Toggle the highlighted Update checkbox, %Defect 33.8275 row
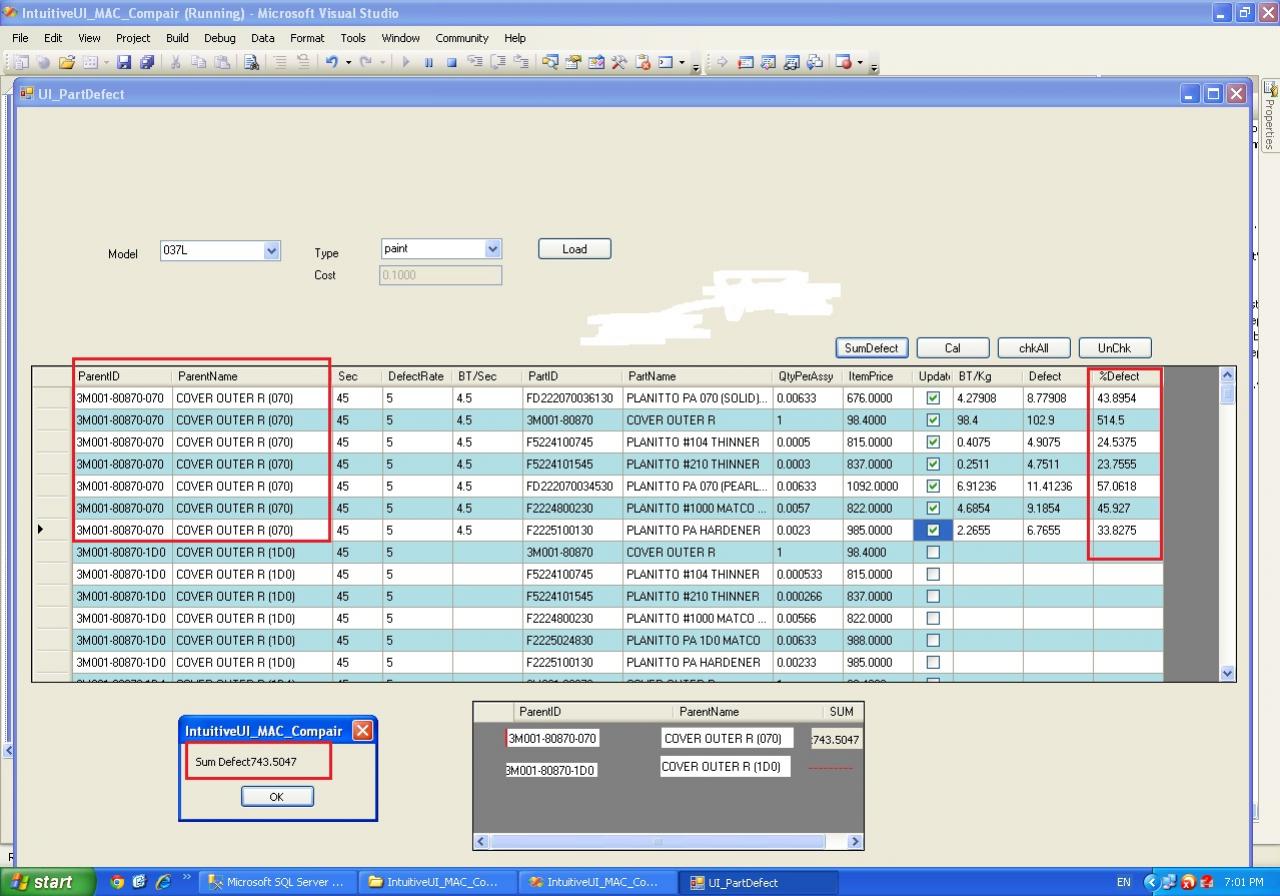Image resolution: width=1280 pixels, height=896 pixels. [x=933, y=530]
